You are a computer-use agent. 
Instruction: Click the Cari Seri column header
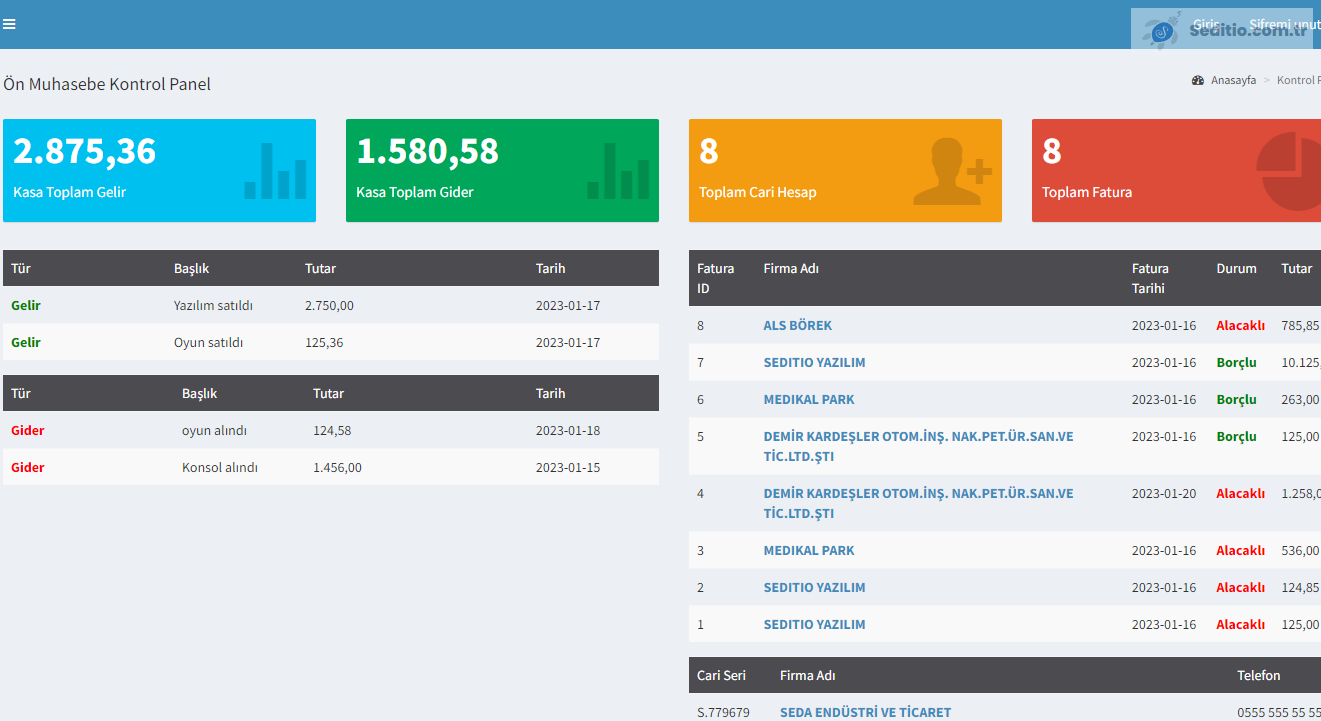coord(721,675)
